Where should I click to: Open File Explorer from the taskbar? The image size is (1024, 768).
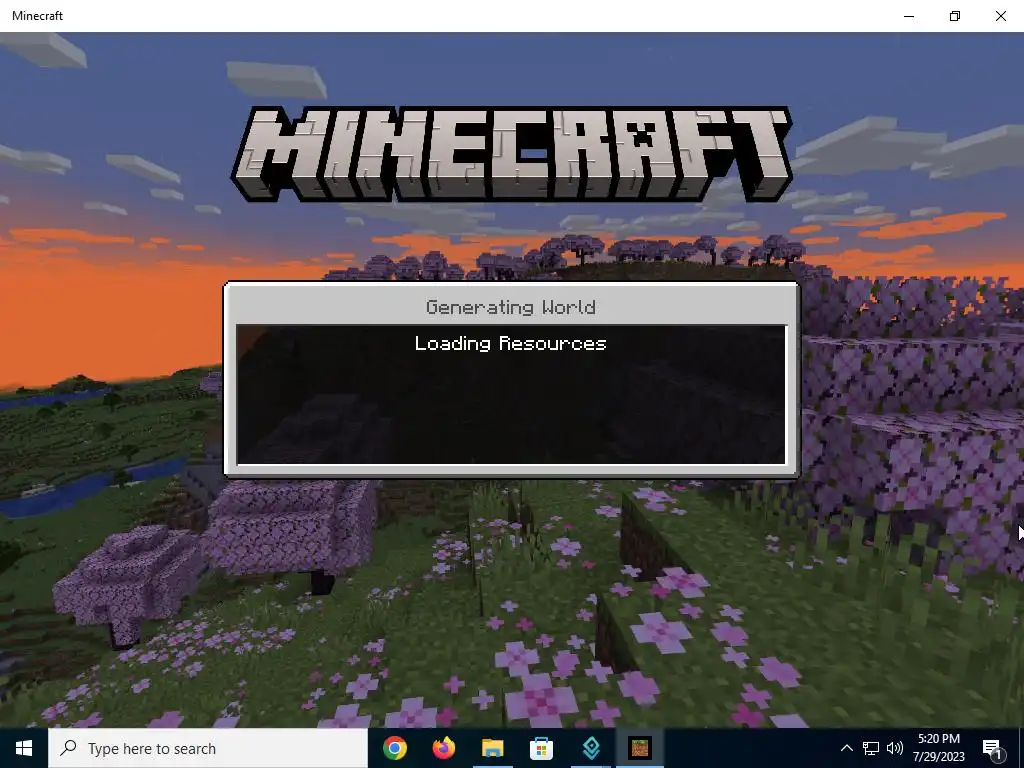click(x=492, y=748)
